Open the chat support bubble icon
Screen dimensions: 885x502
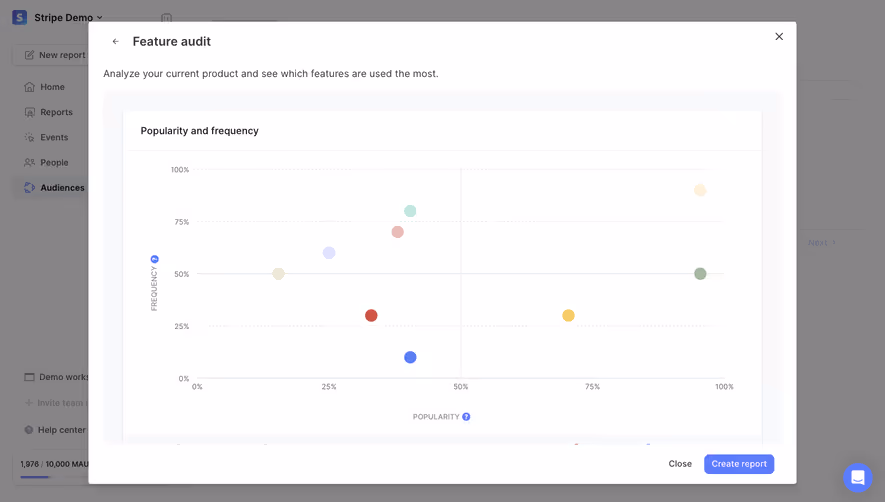(857, 477)
